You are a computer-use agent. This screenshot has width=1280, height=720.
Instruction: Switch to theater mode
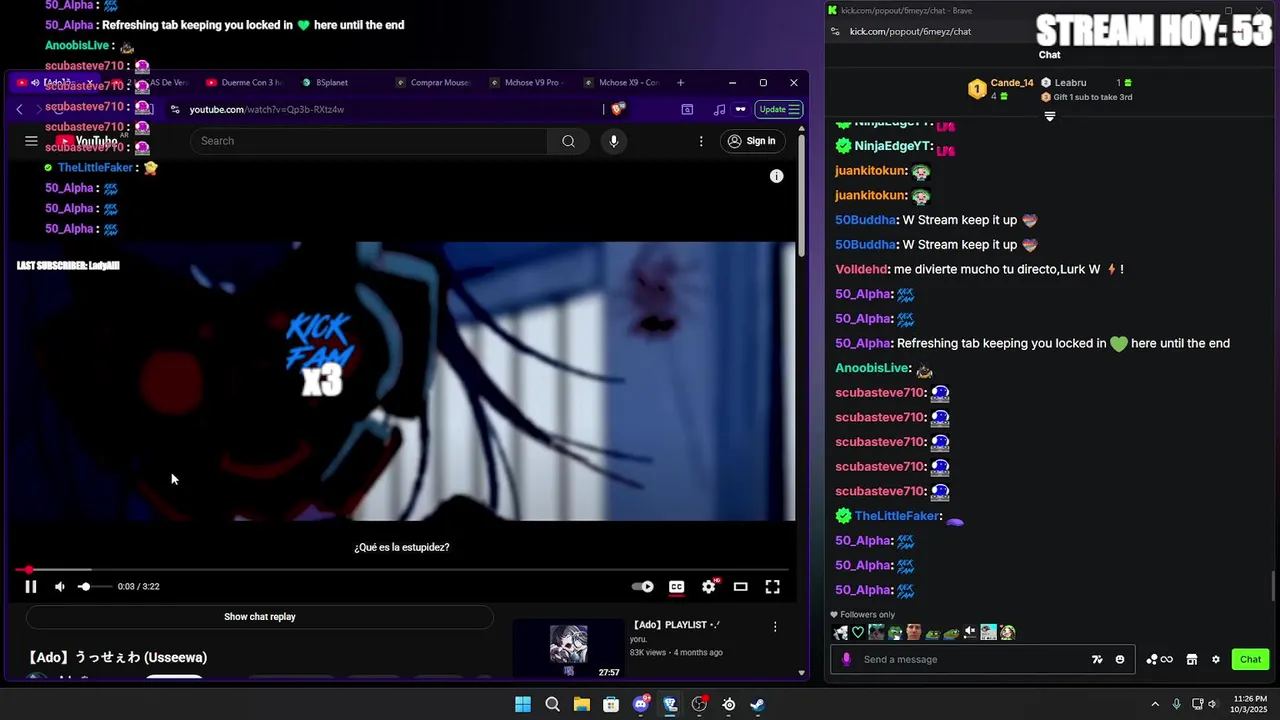pos(741,587)
